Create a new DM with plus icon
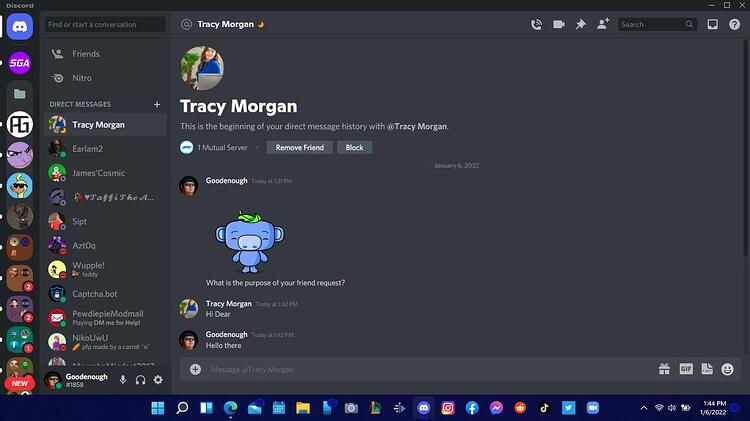This screenshot has width=750, height=421. pyautogui.click(x=157, y=104)
